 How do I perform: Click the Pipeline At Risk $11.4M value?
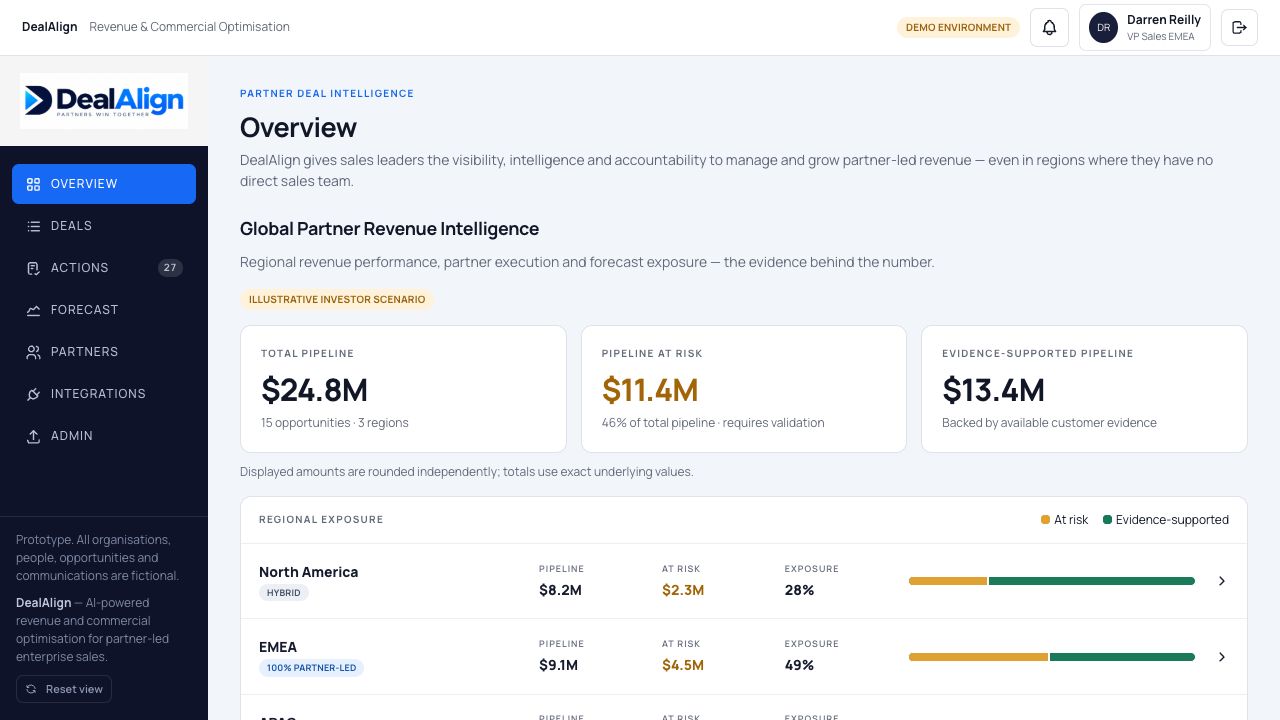tap(650, 390)
